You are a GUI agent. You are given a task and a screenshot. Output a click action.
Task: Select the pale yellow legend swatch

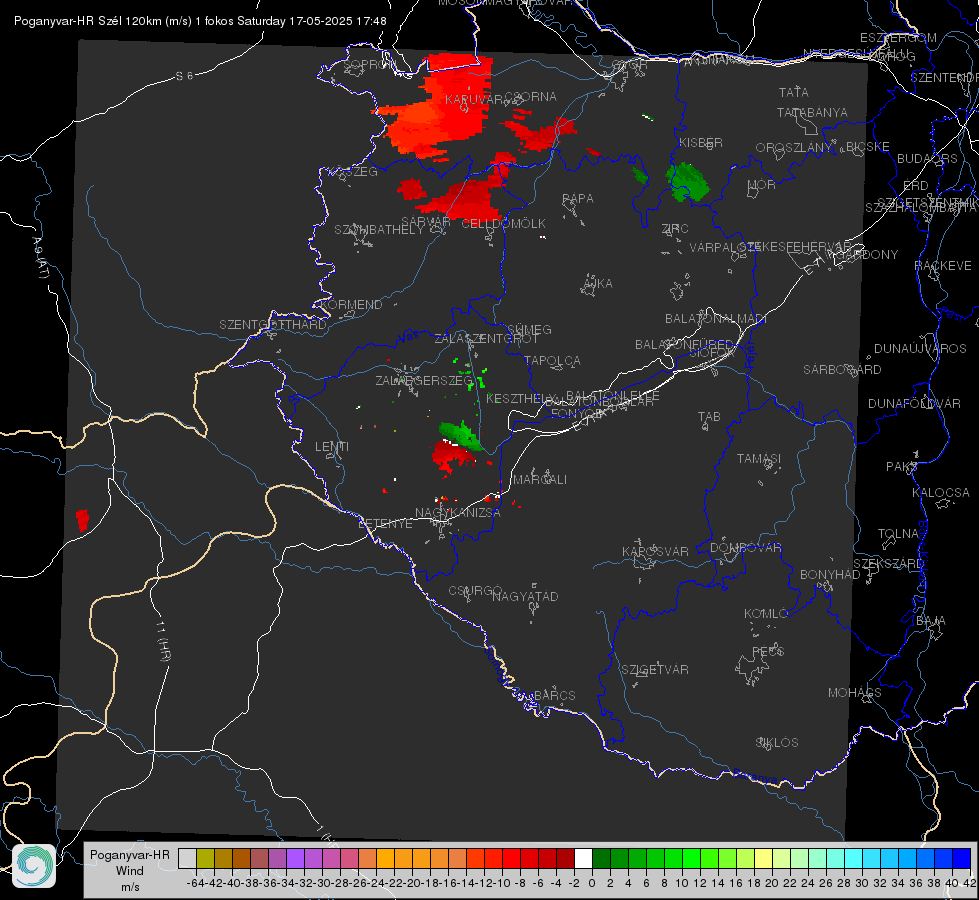(x=764, y=859)
